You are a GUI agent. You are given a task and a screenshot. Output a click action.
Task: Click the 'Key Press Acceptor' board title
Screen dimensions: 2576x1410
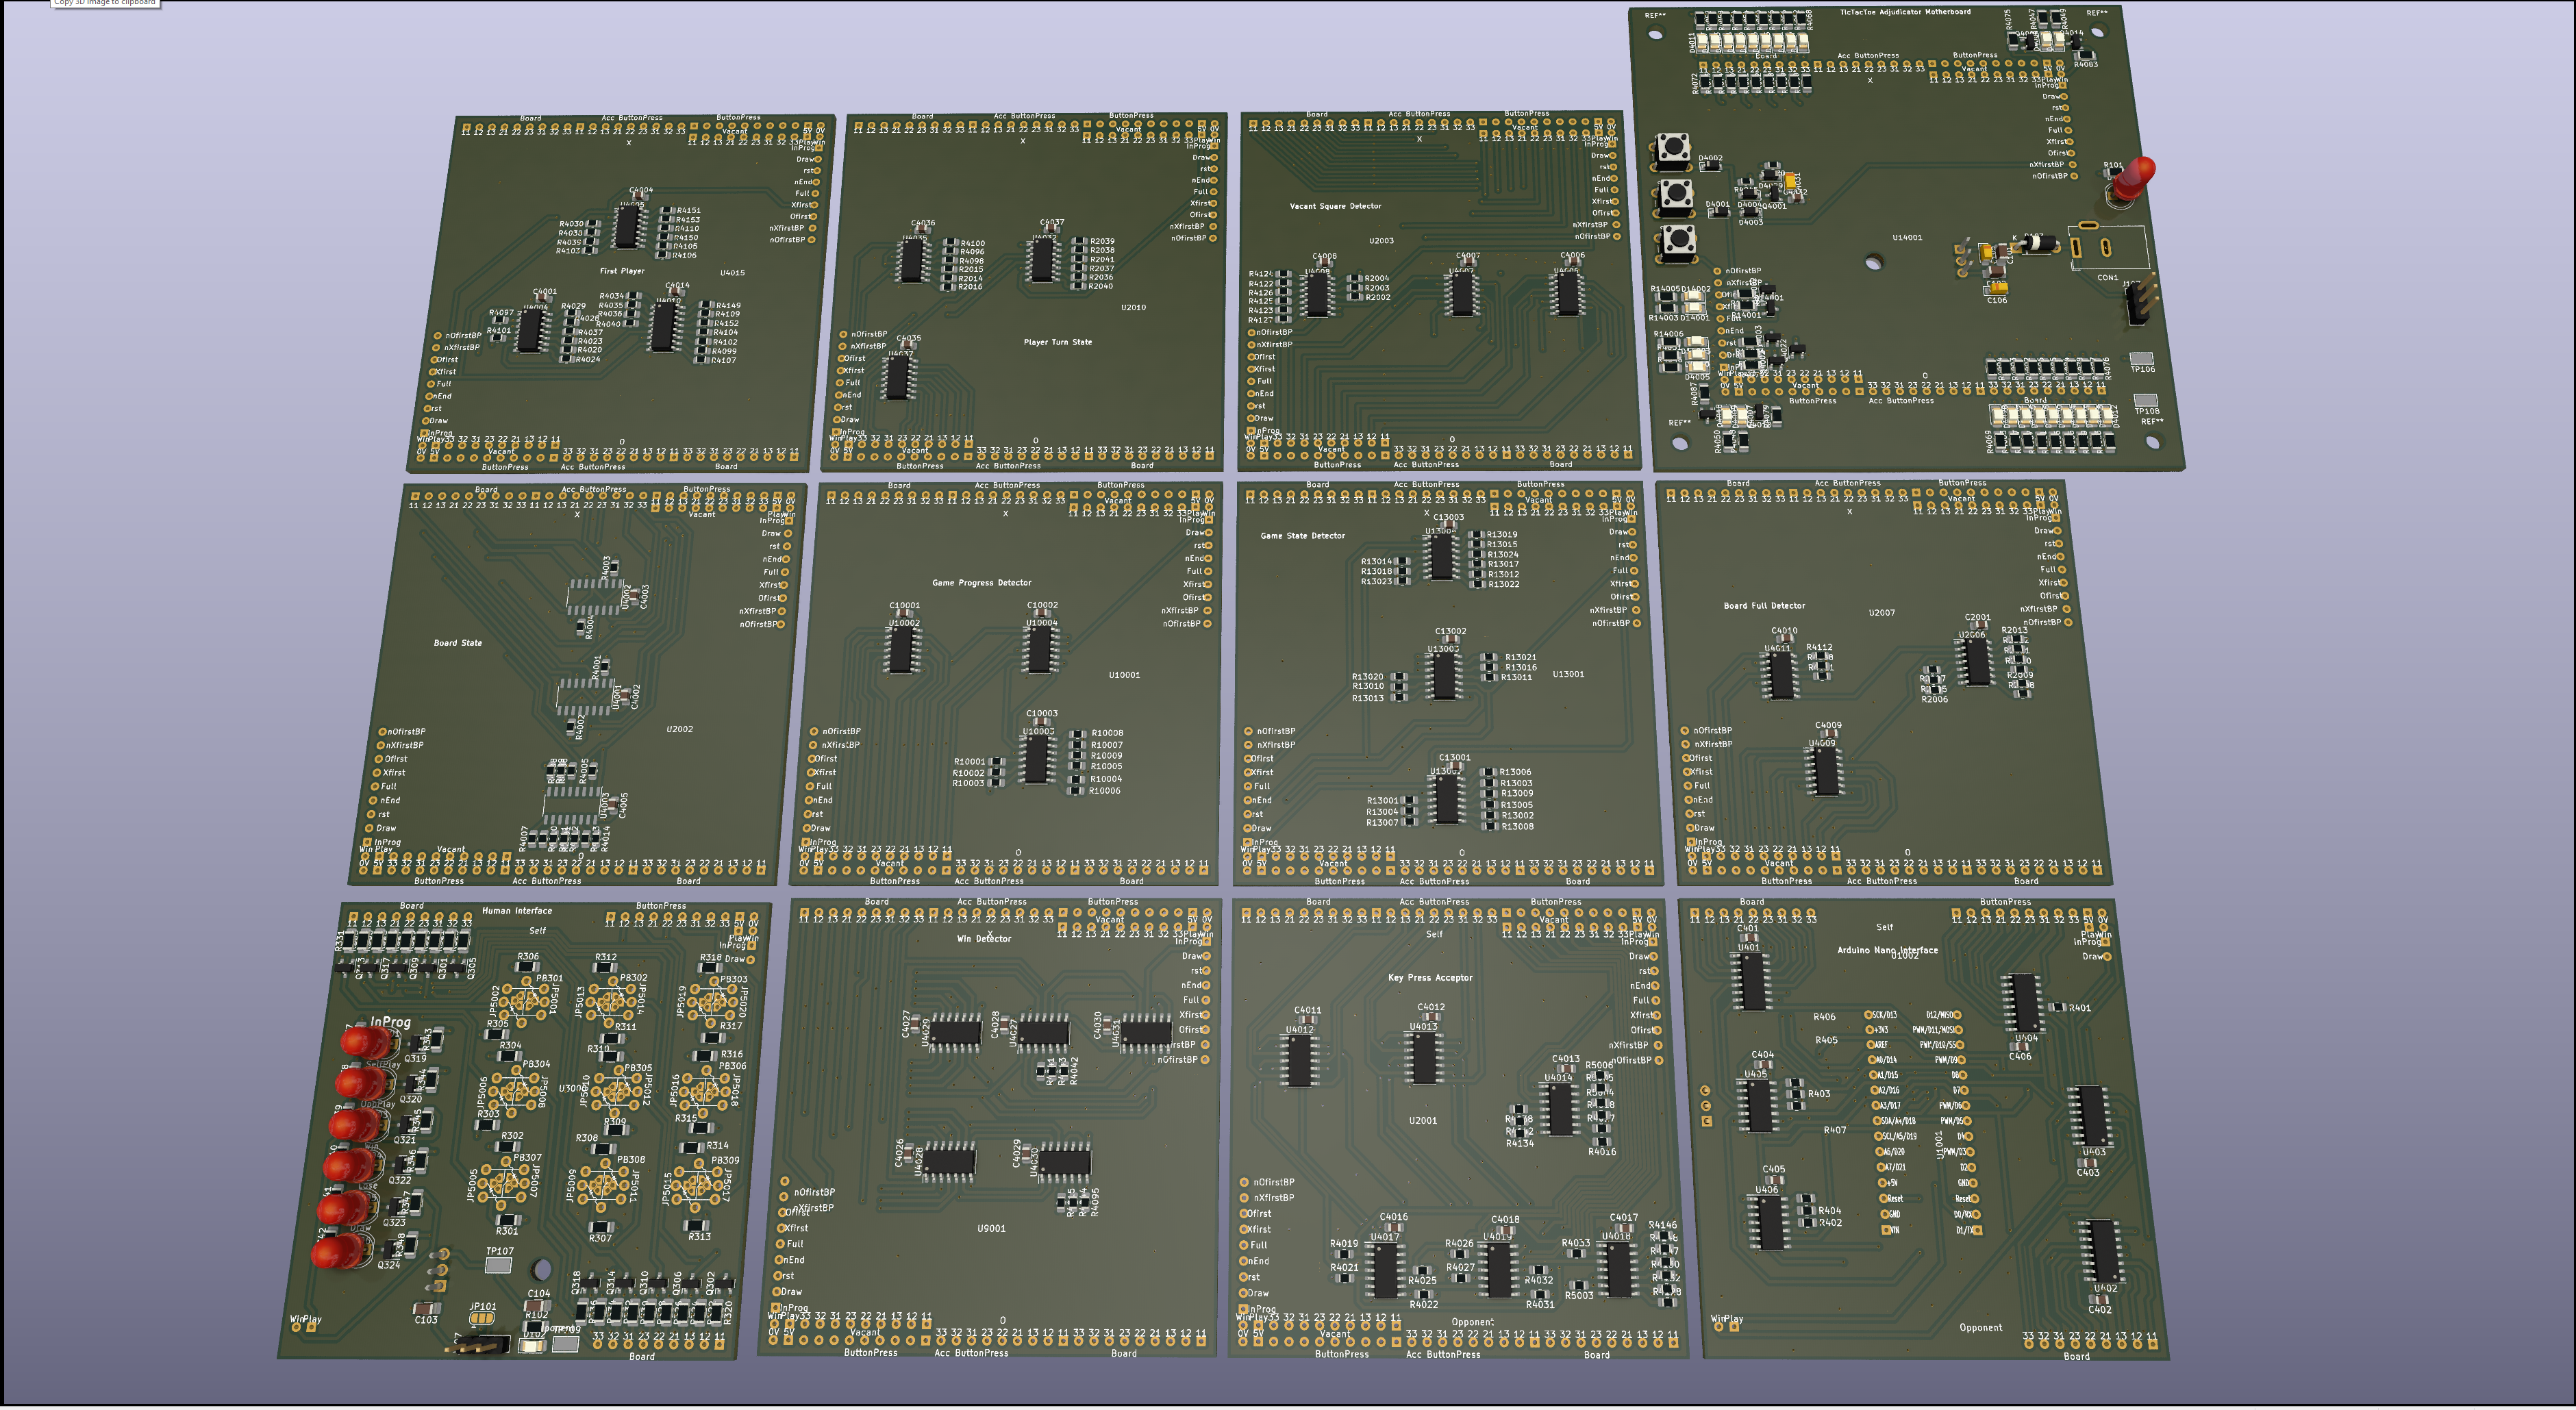pos(1430,978)
